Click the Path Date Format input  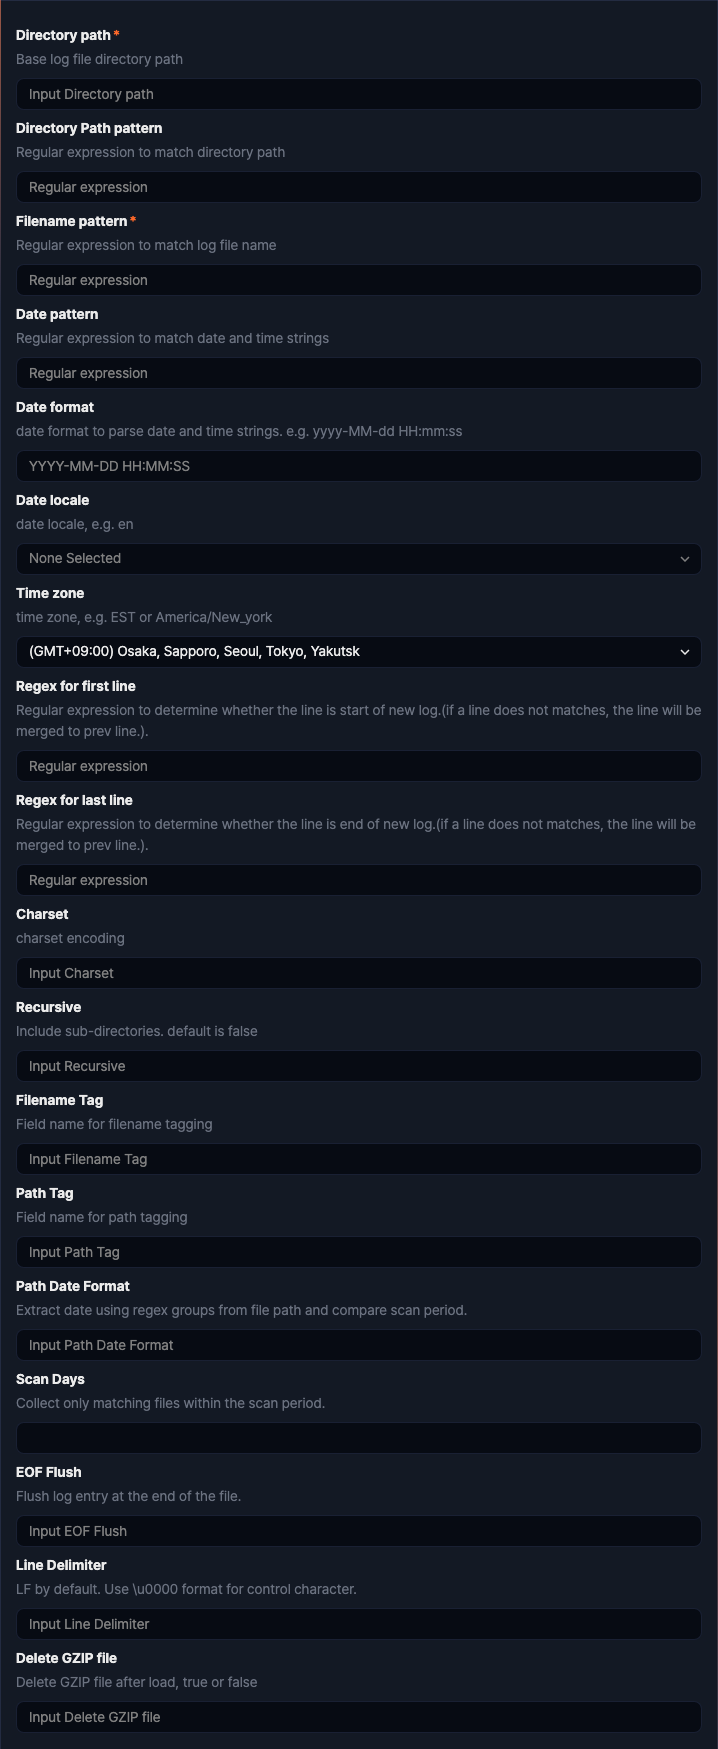click(x=358, y=1344)
